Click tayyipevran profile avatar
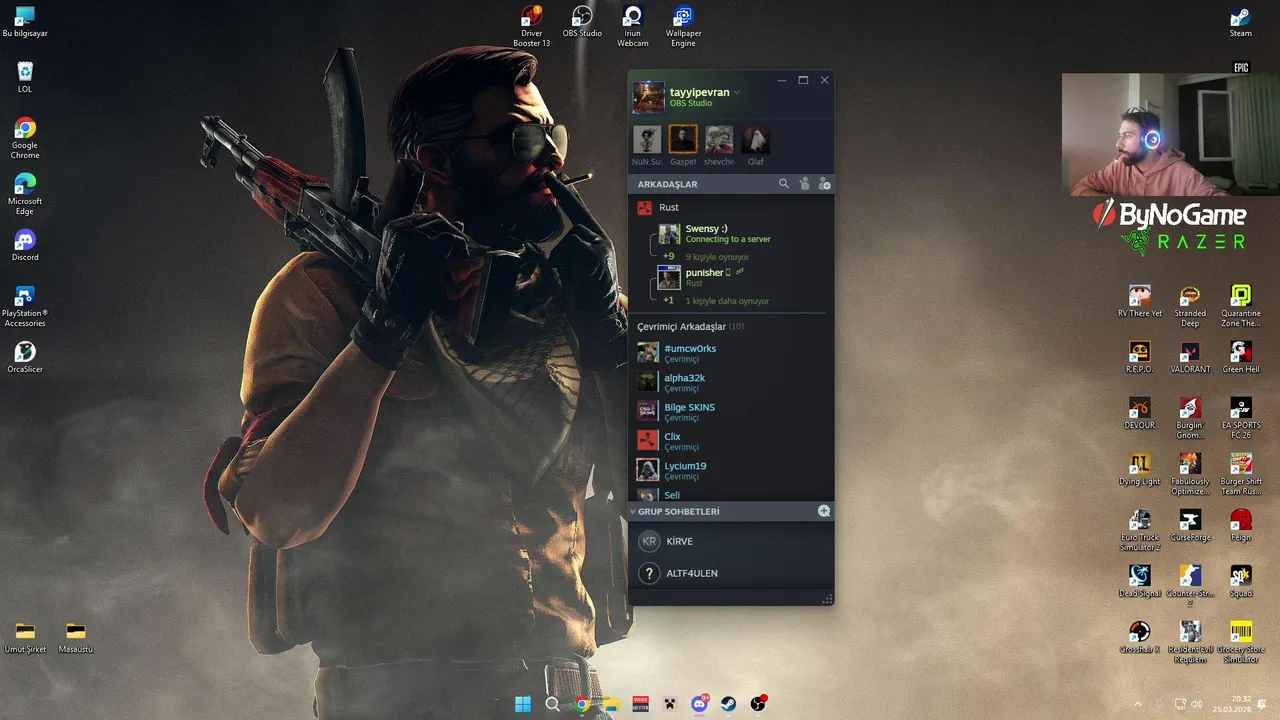 648,97
